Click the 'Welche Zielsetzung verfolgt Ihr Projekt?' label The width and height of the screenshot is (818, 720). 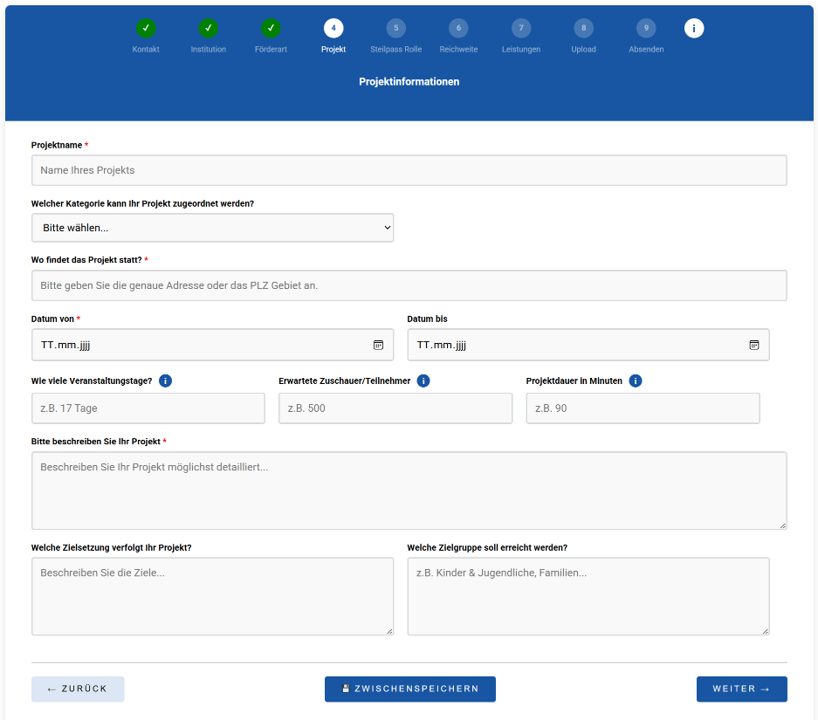pos(111,548)
